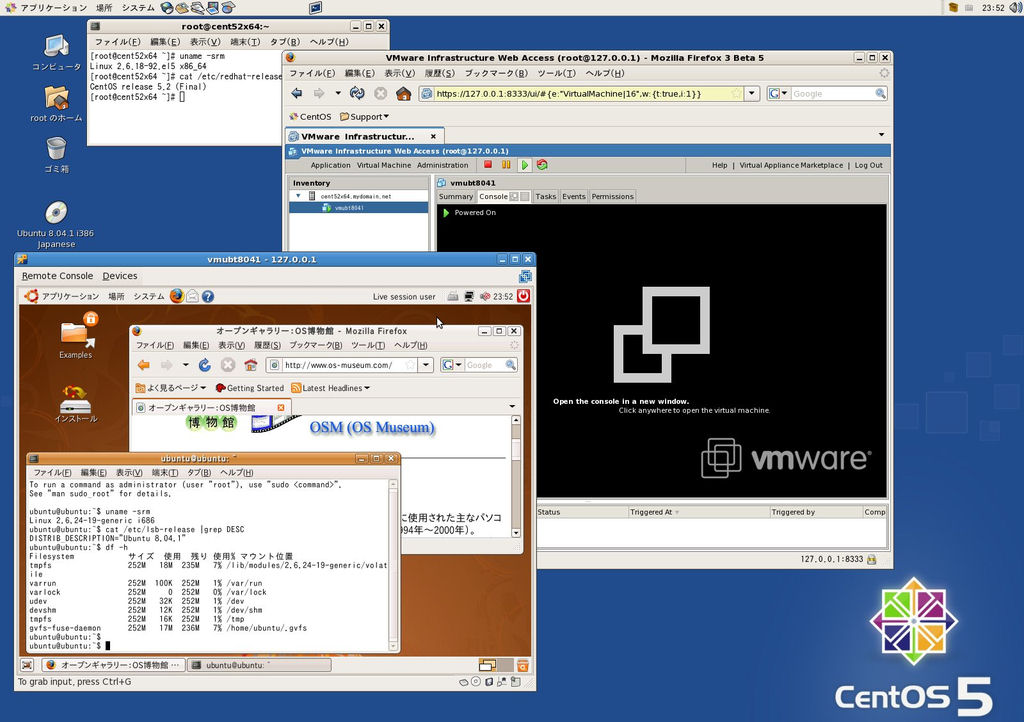Click the home icon in the Ubuntu Firefox
This screenshot has height=722, width=1024.
pos(250,365)
